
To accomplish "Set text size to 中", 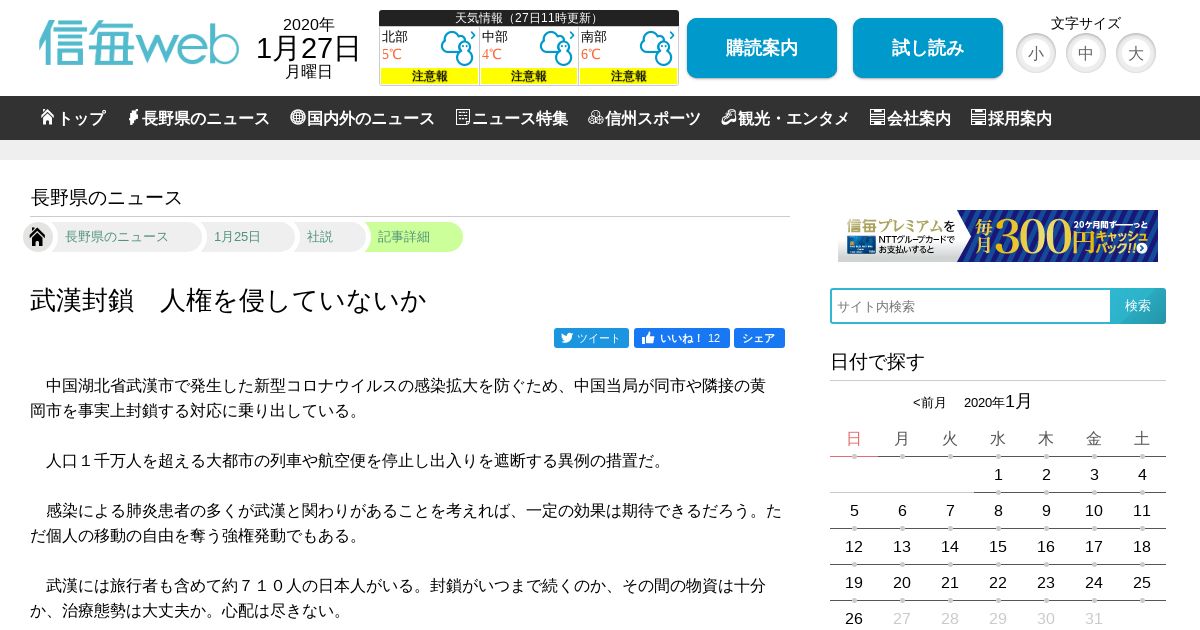I will 1086,53.
